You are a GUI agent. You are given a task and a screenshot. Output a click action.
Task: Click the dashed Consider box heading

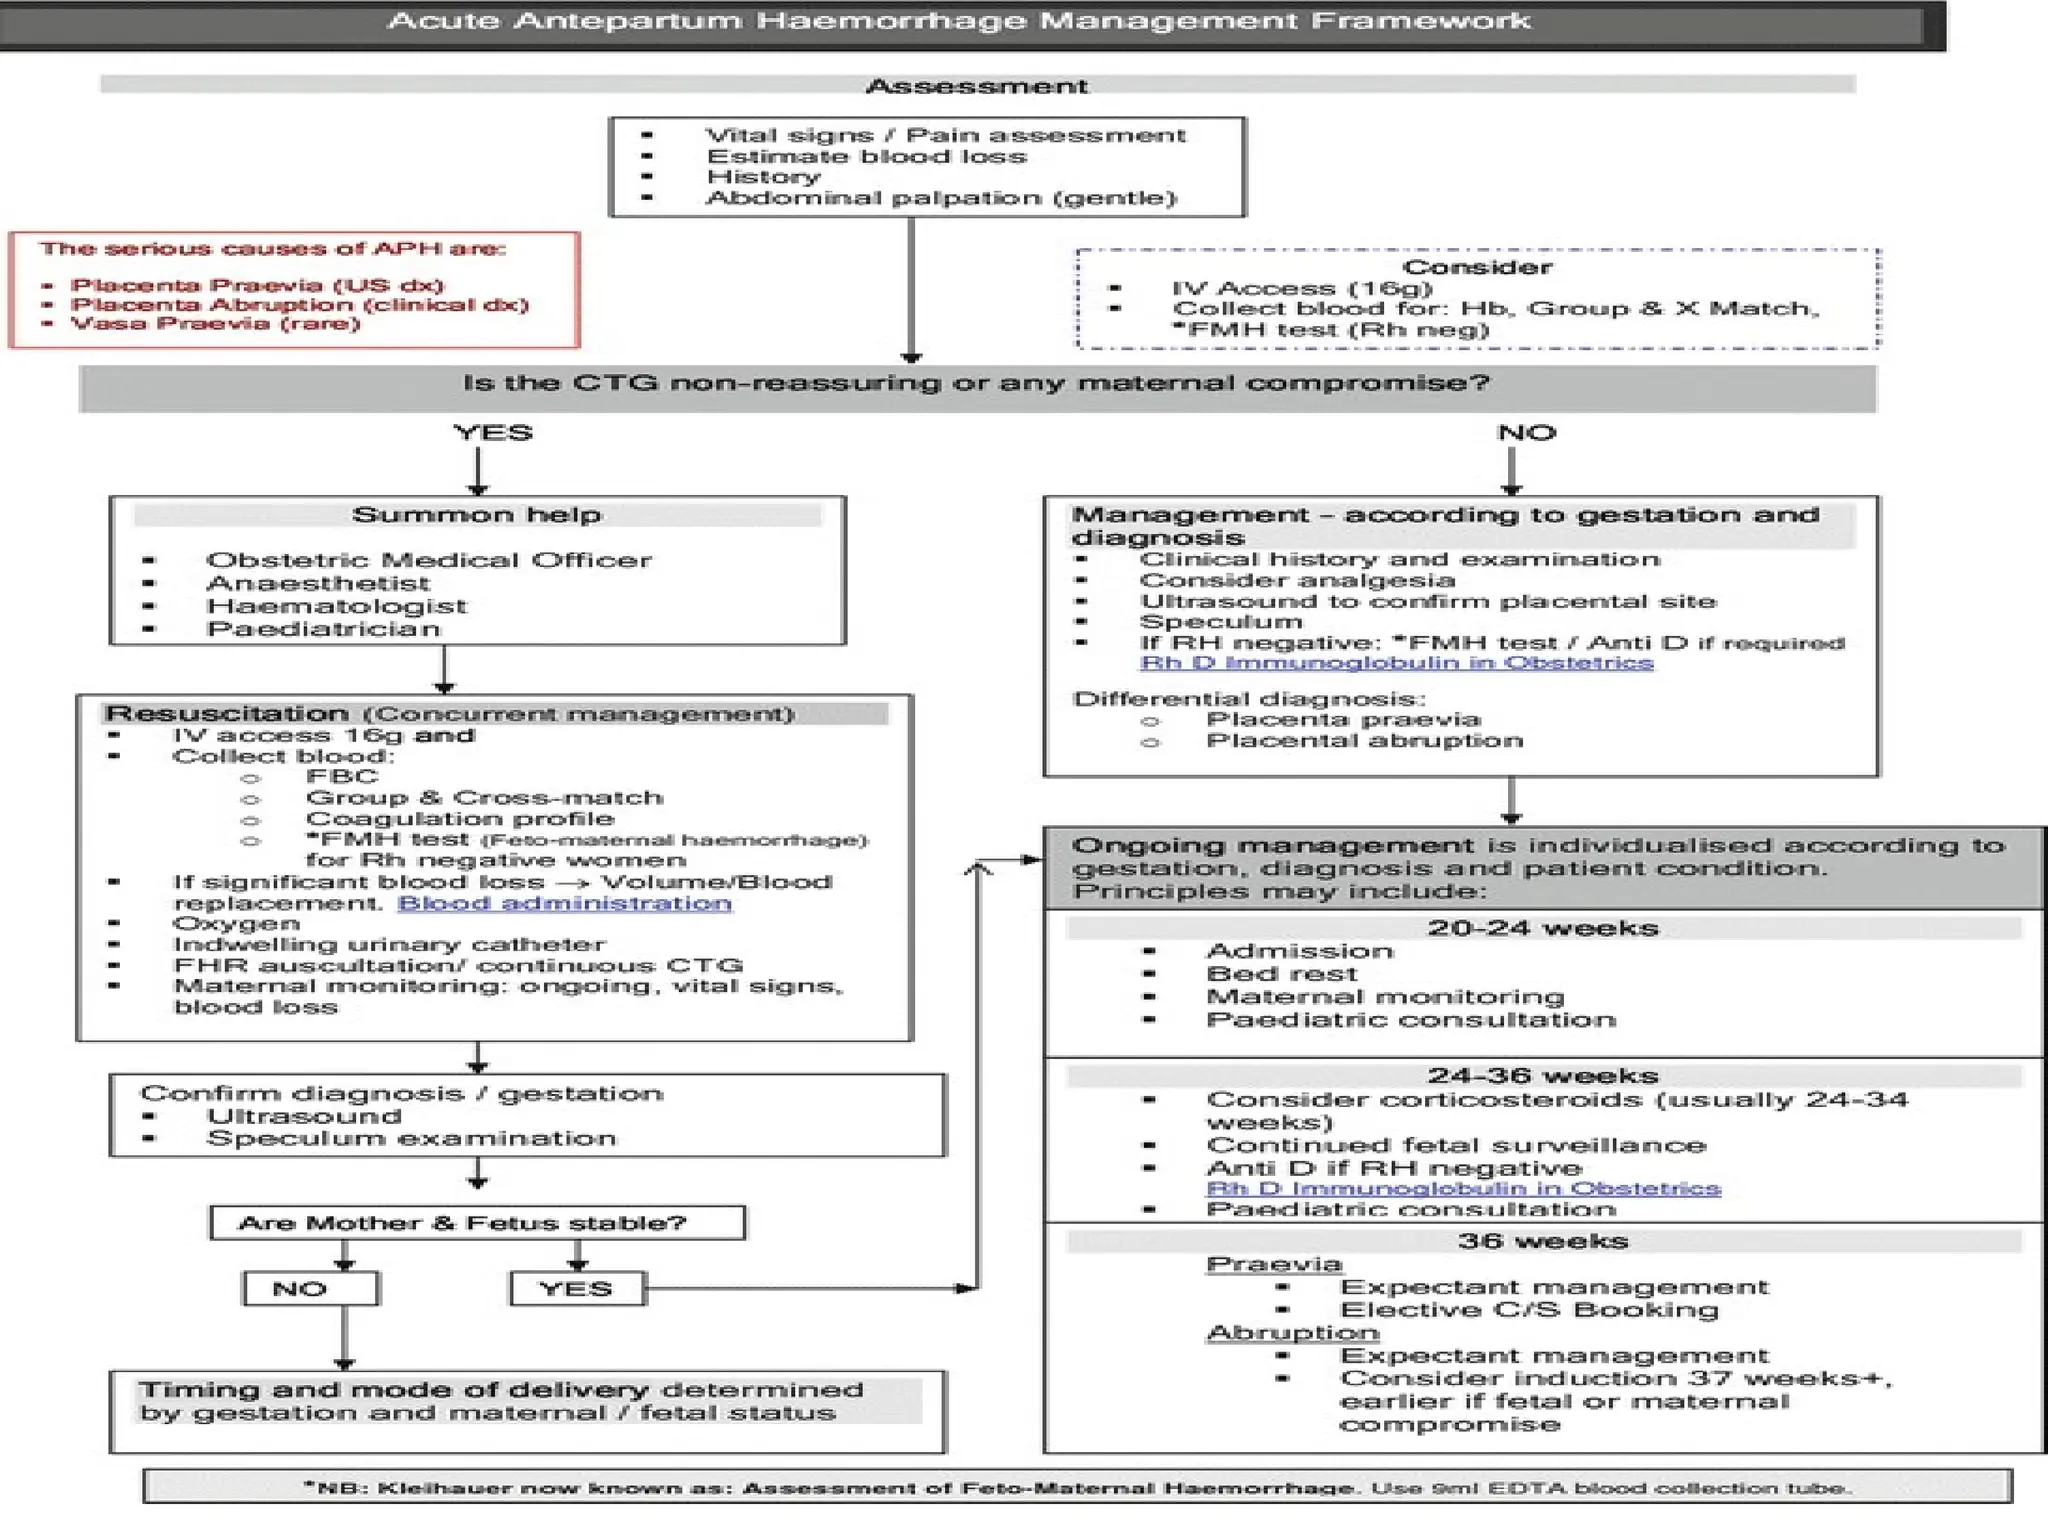pos(1477,267)
